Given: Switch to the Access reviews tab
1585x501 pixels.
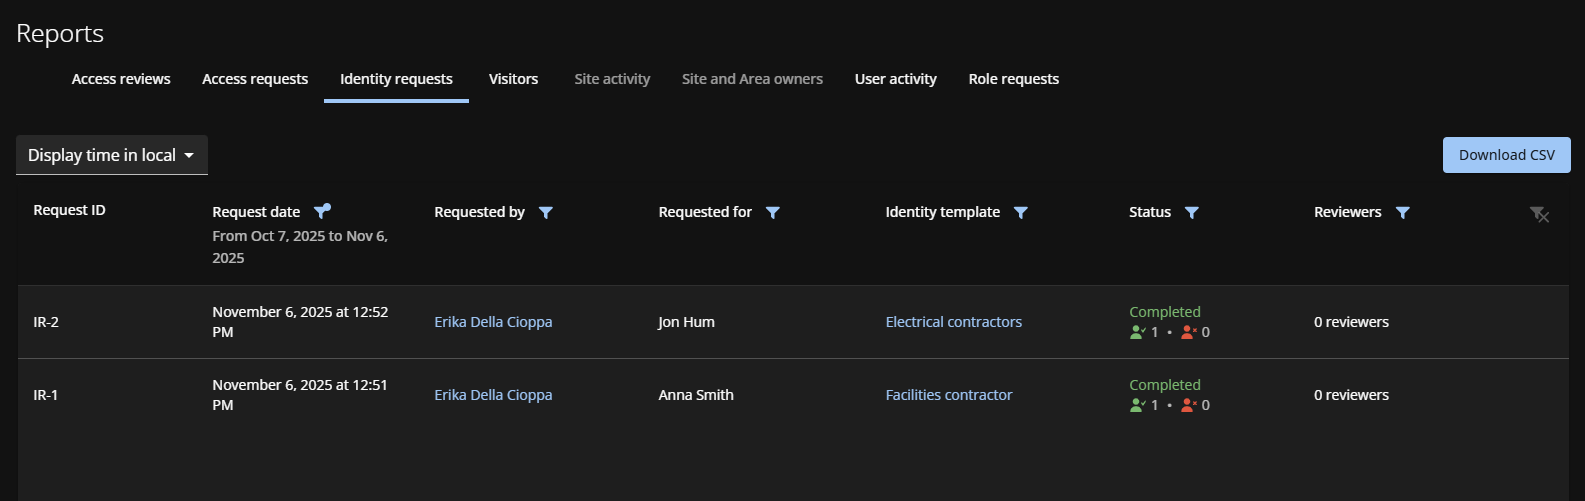Looking at the screenshot, I should (x=121, y=79).
